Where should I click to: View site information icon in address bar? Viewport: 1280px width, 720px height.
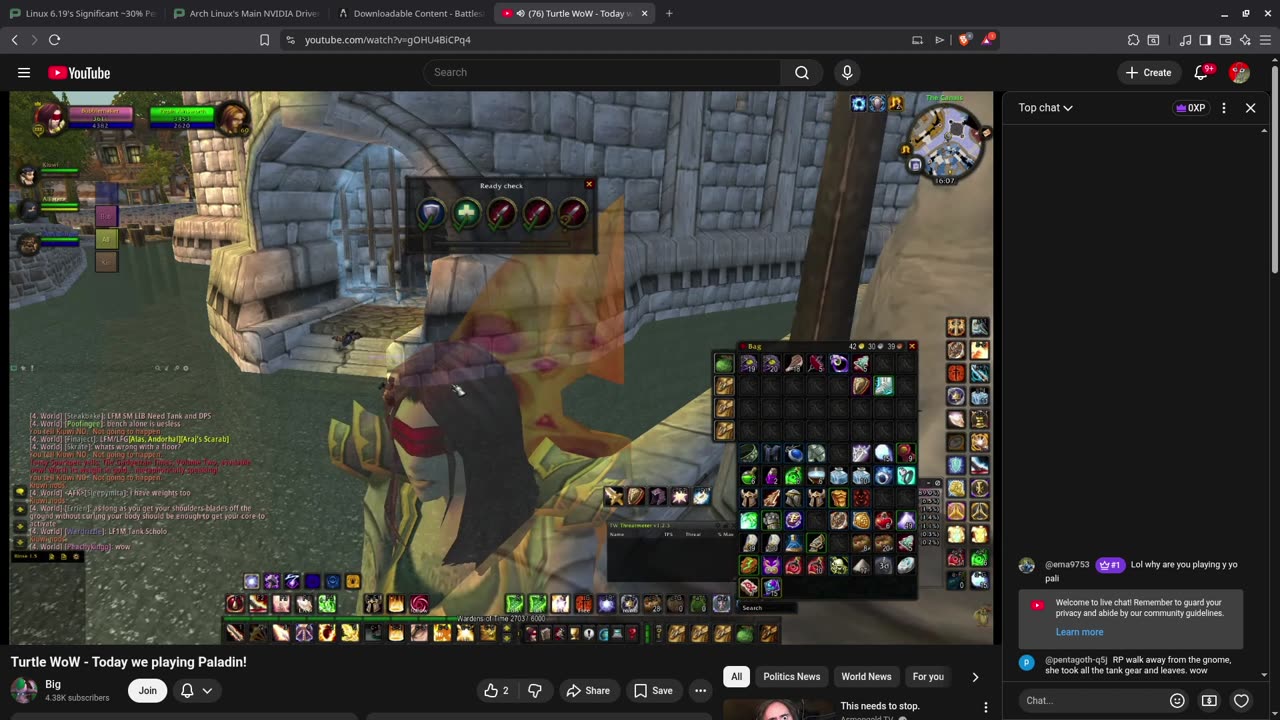pyautogui.click(x=290, y=40)
